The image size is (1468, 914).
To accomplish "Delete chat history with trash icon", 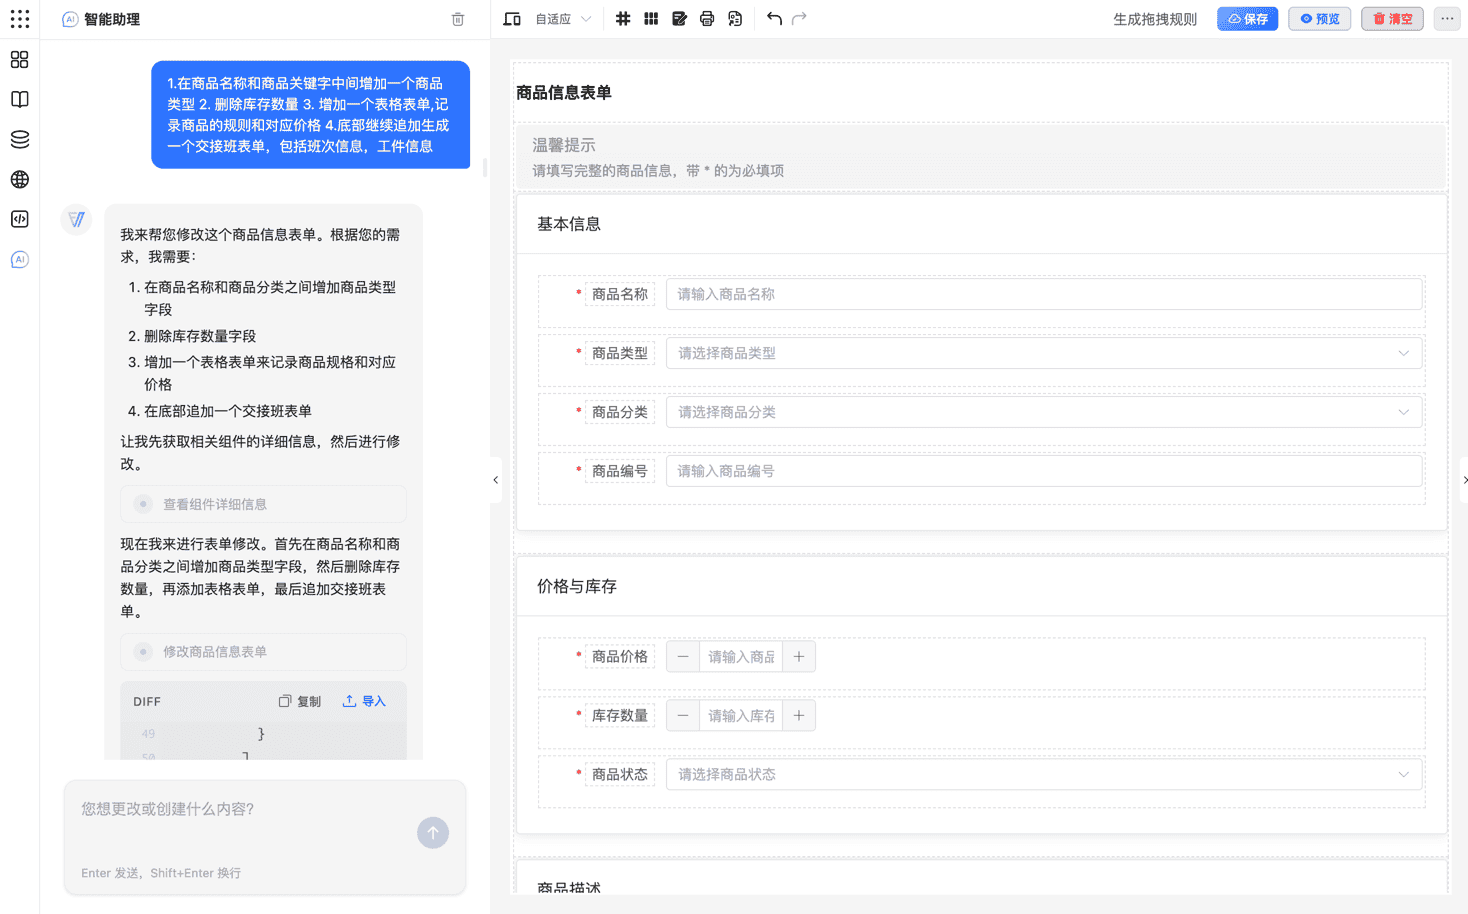I will click(458, 19).
